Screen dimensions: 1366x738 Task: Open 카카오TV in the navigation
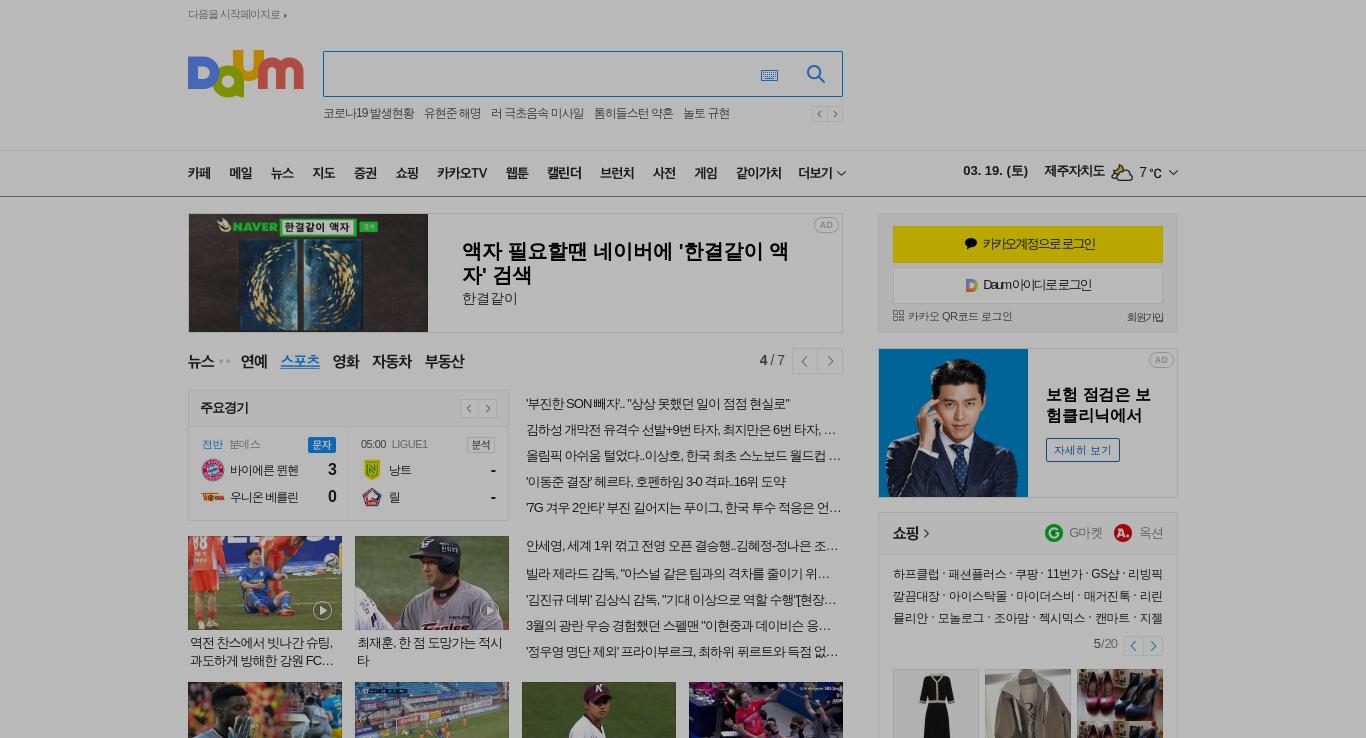point(462,173)
